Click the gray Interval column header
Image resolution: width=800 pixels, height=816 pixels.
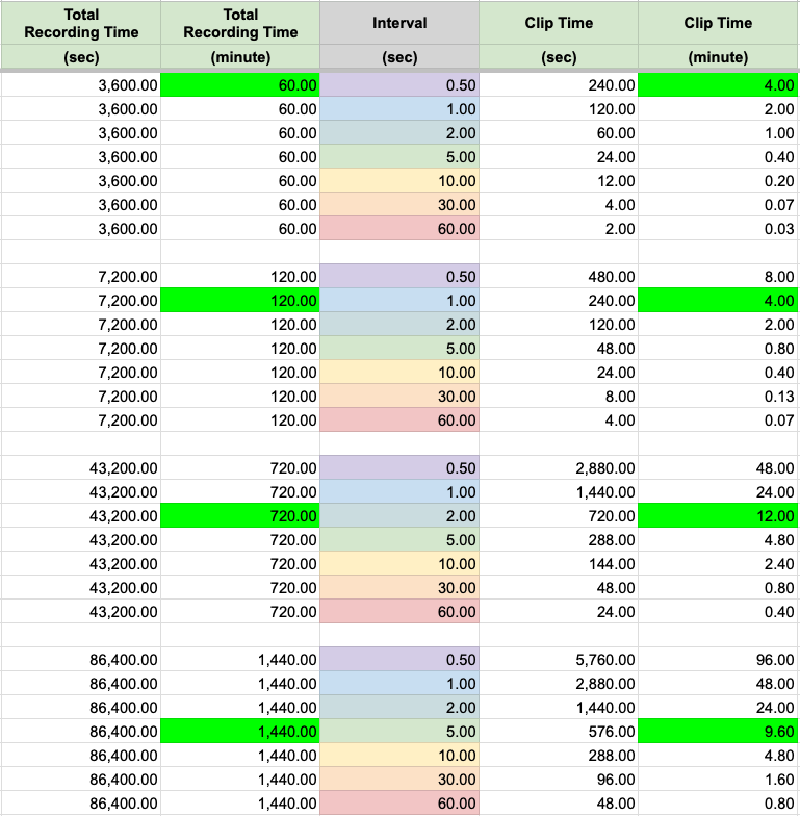(399, 23)
